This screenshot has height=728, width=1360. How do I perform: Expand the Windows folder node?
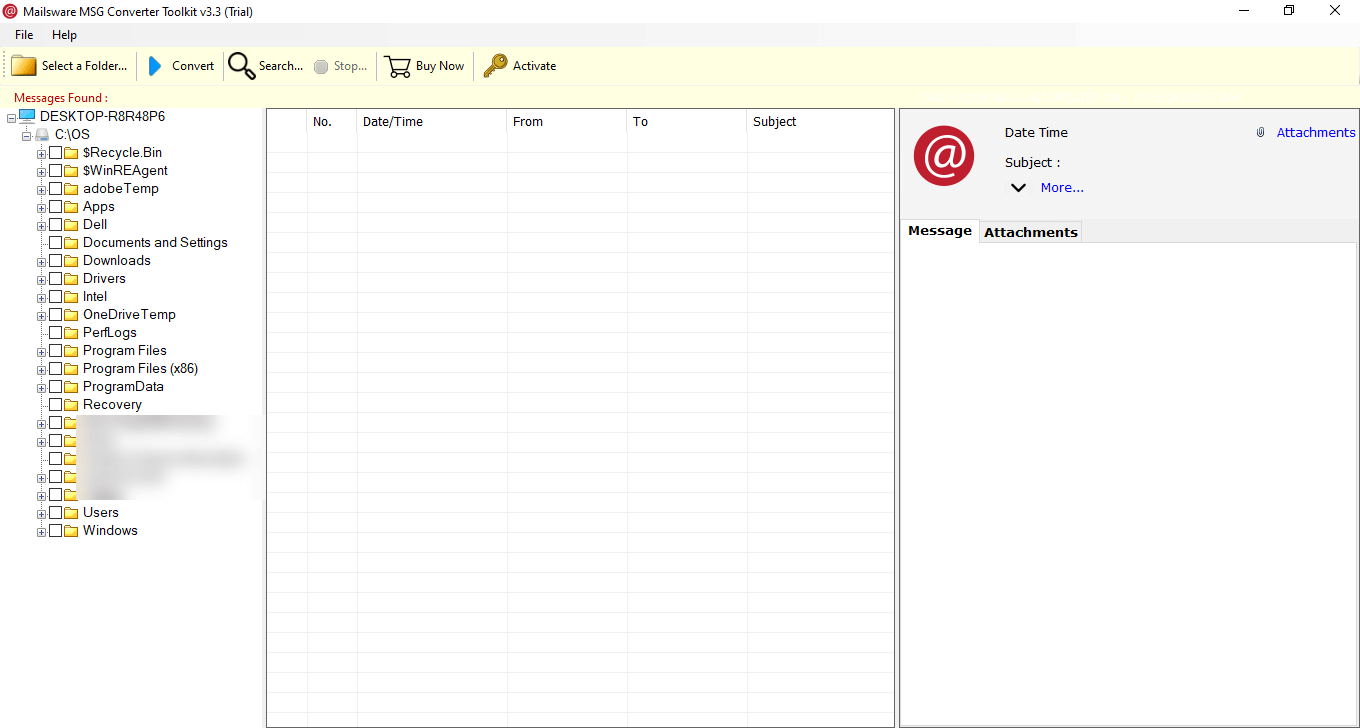pos(42,532)
